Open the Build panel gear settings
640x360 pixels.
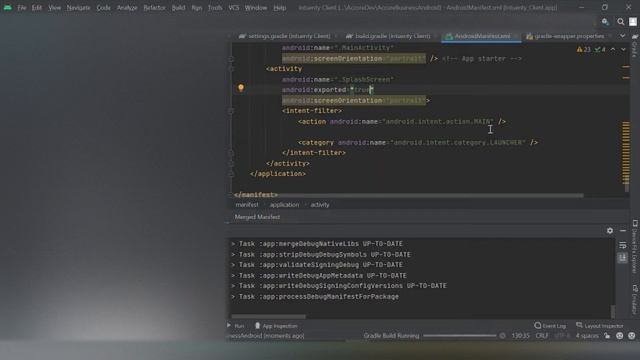coord(610,231)
